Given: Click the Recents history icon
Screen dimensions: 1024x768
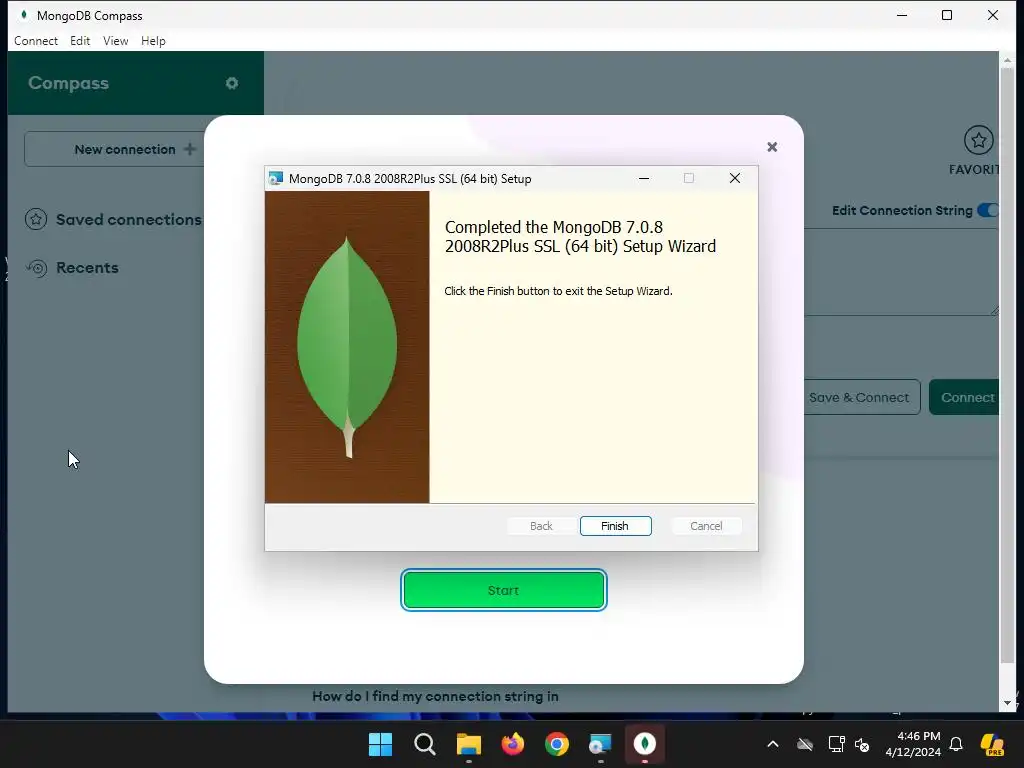Looking at the screenshot, I should tap(37, 268).
